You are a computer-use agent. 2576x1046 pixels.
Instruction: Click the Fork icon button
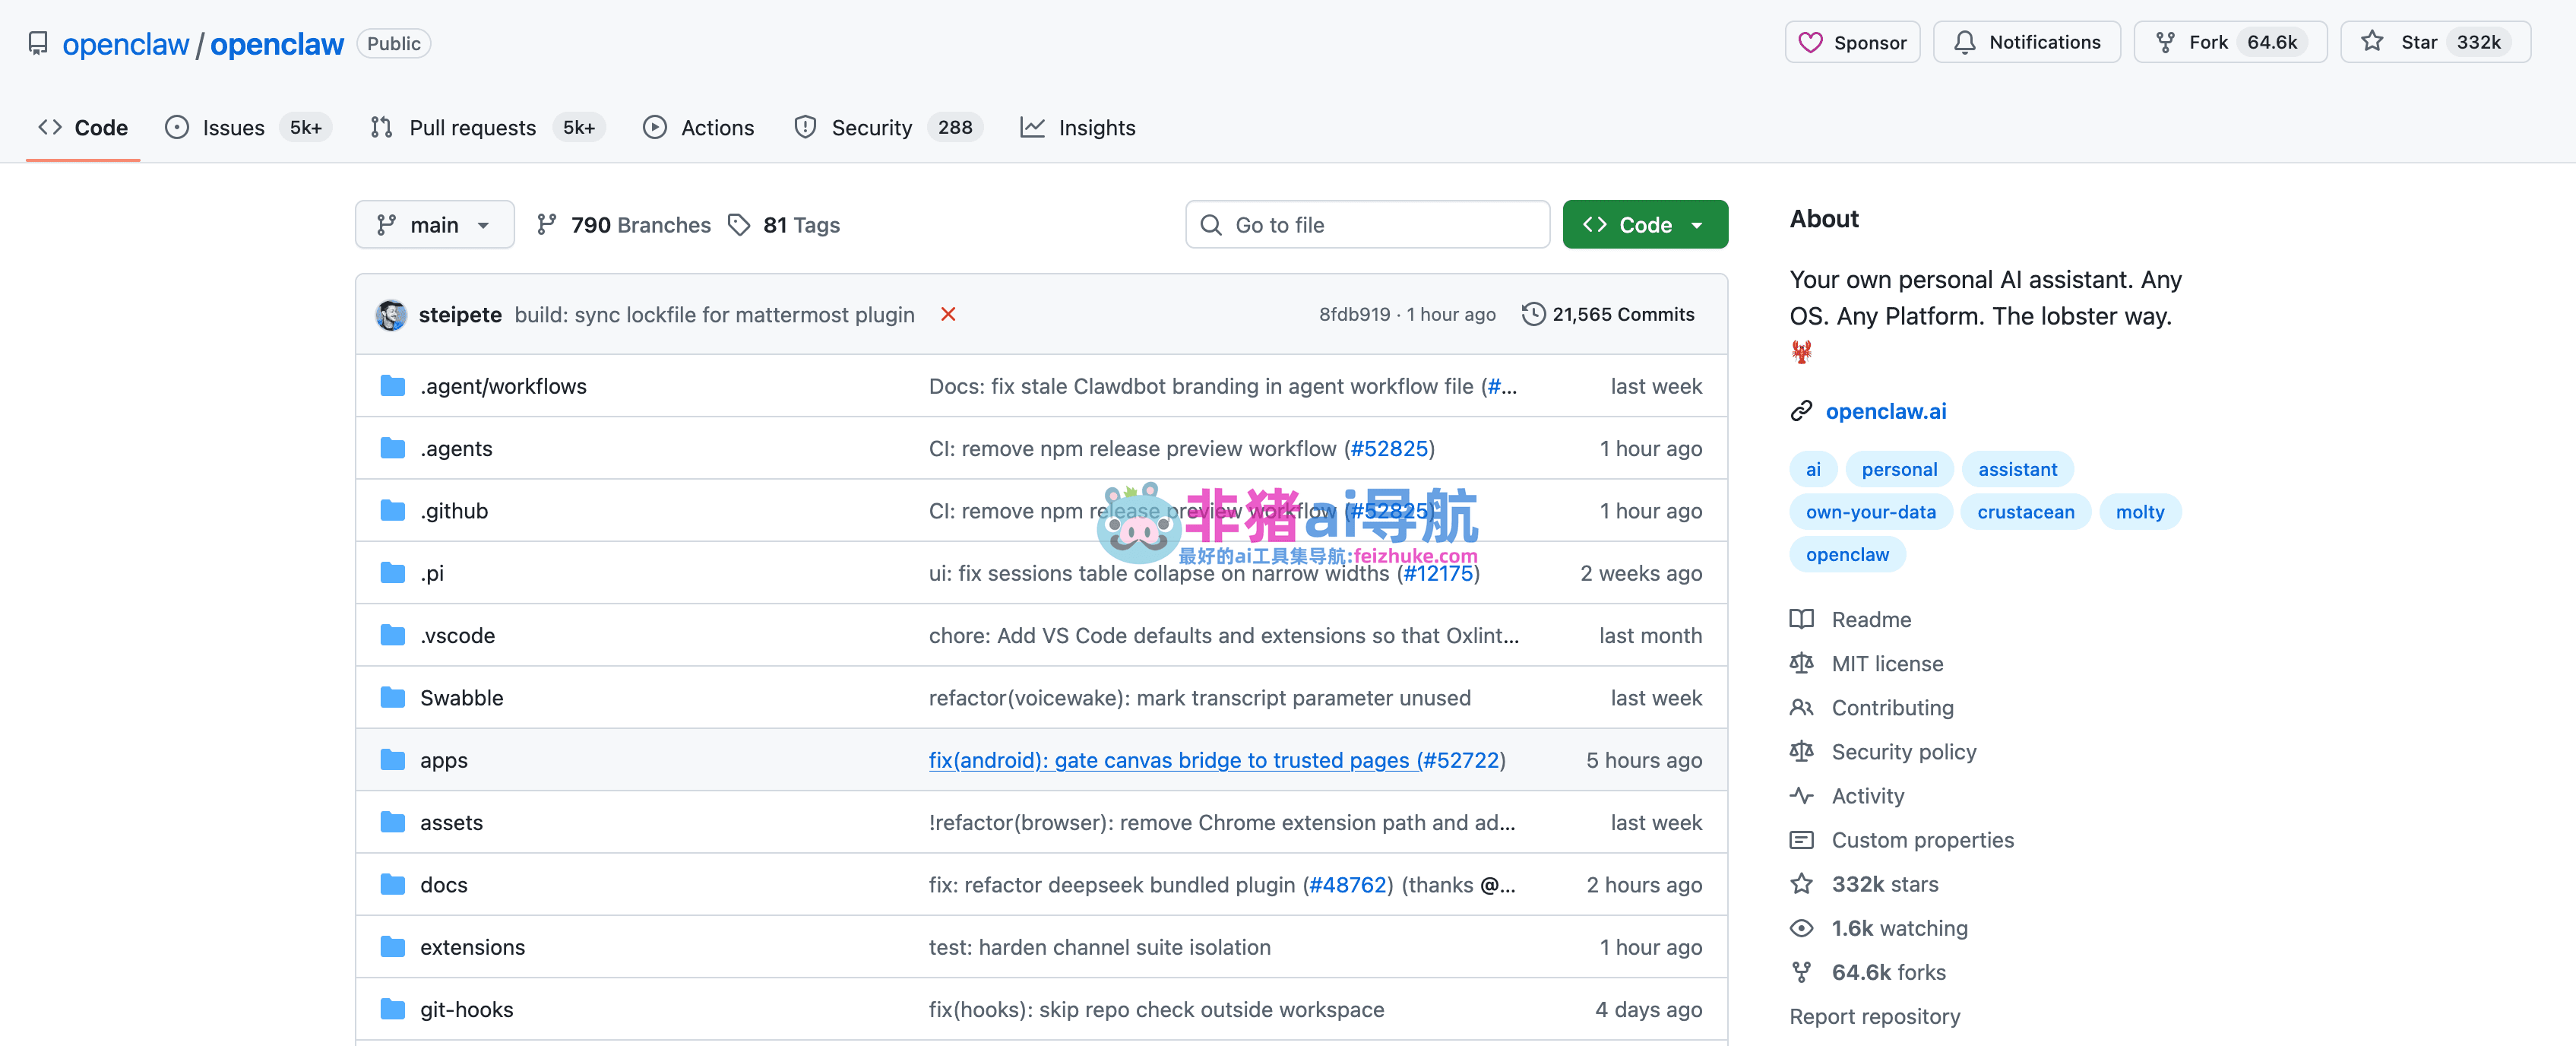pyautogui.click(x=2165, y=42)
